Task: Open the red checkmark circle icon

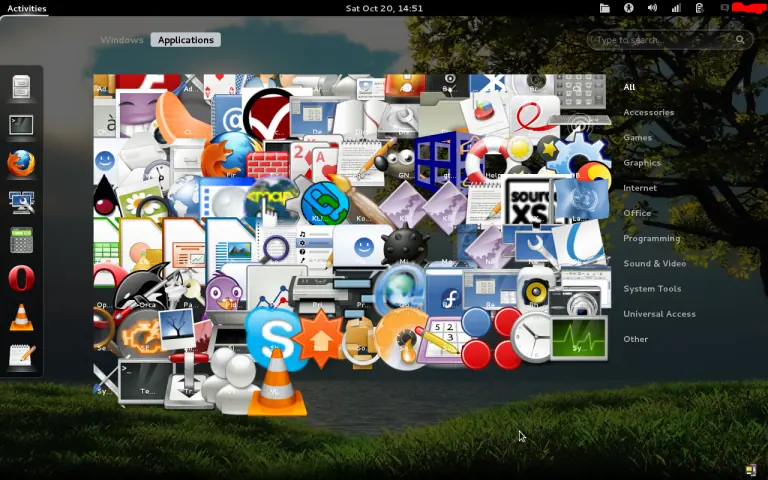Action: 267,115
